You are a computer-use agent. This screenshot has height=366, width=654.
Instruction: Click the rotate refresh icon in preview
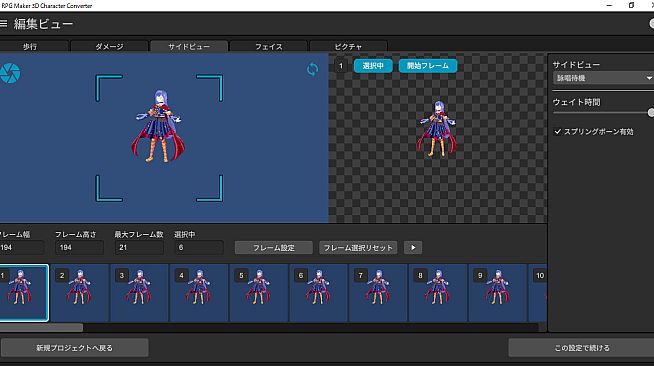(312, 69)
